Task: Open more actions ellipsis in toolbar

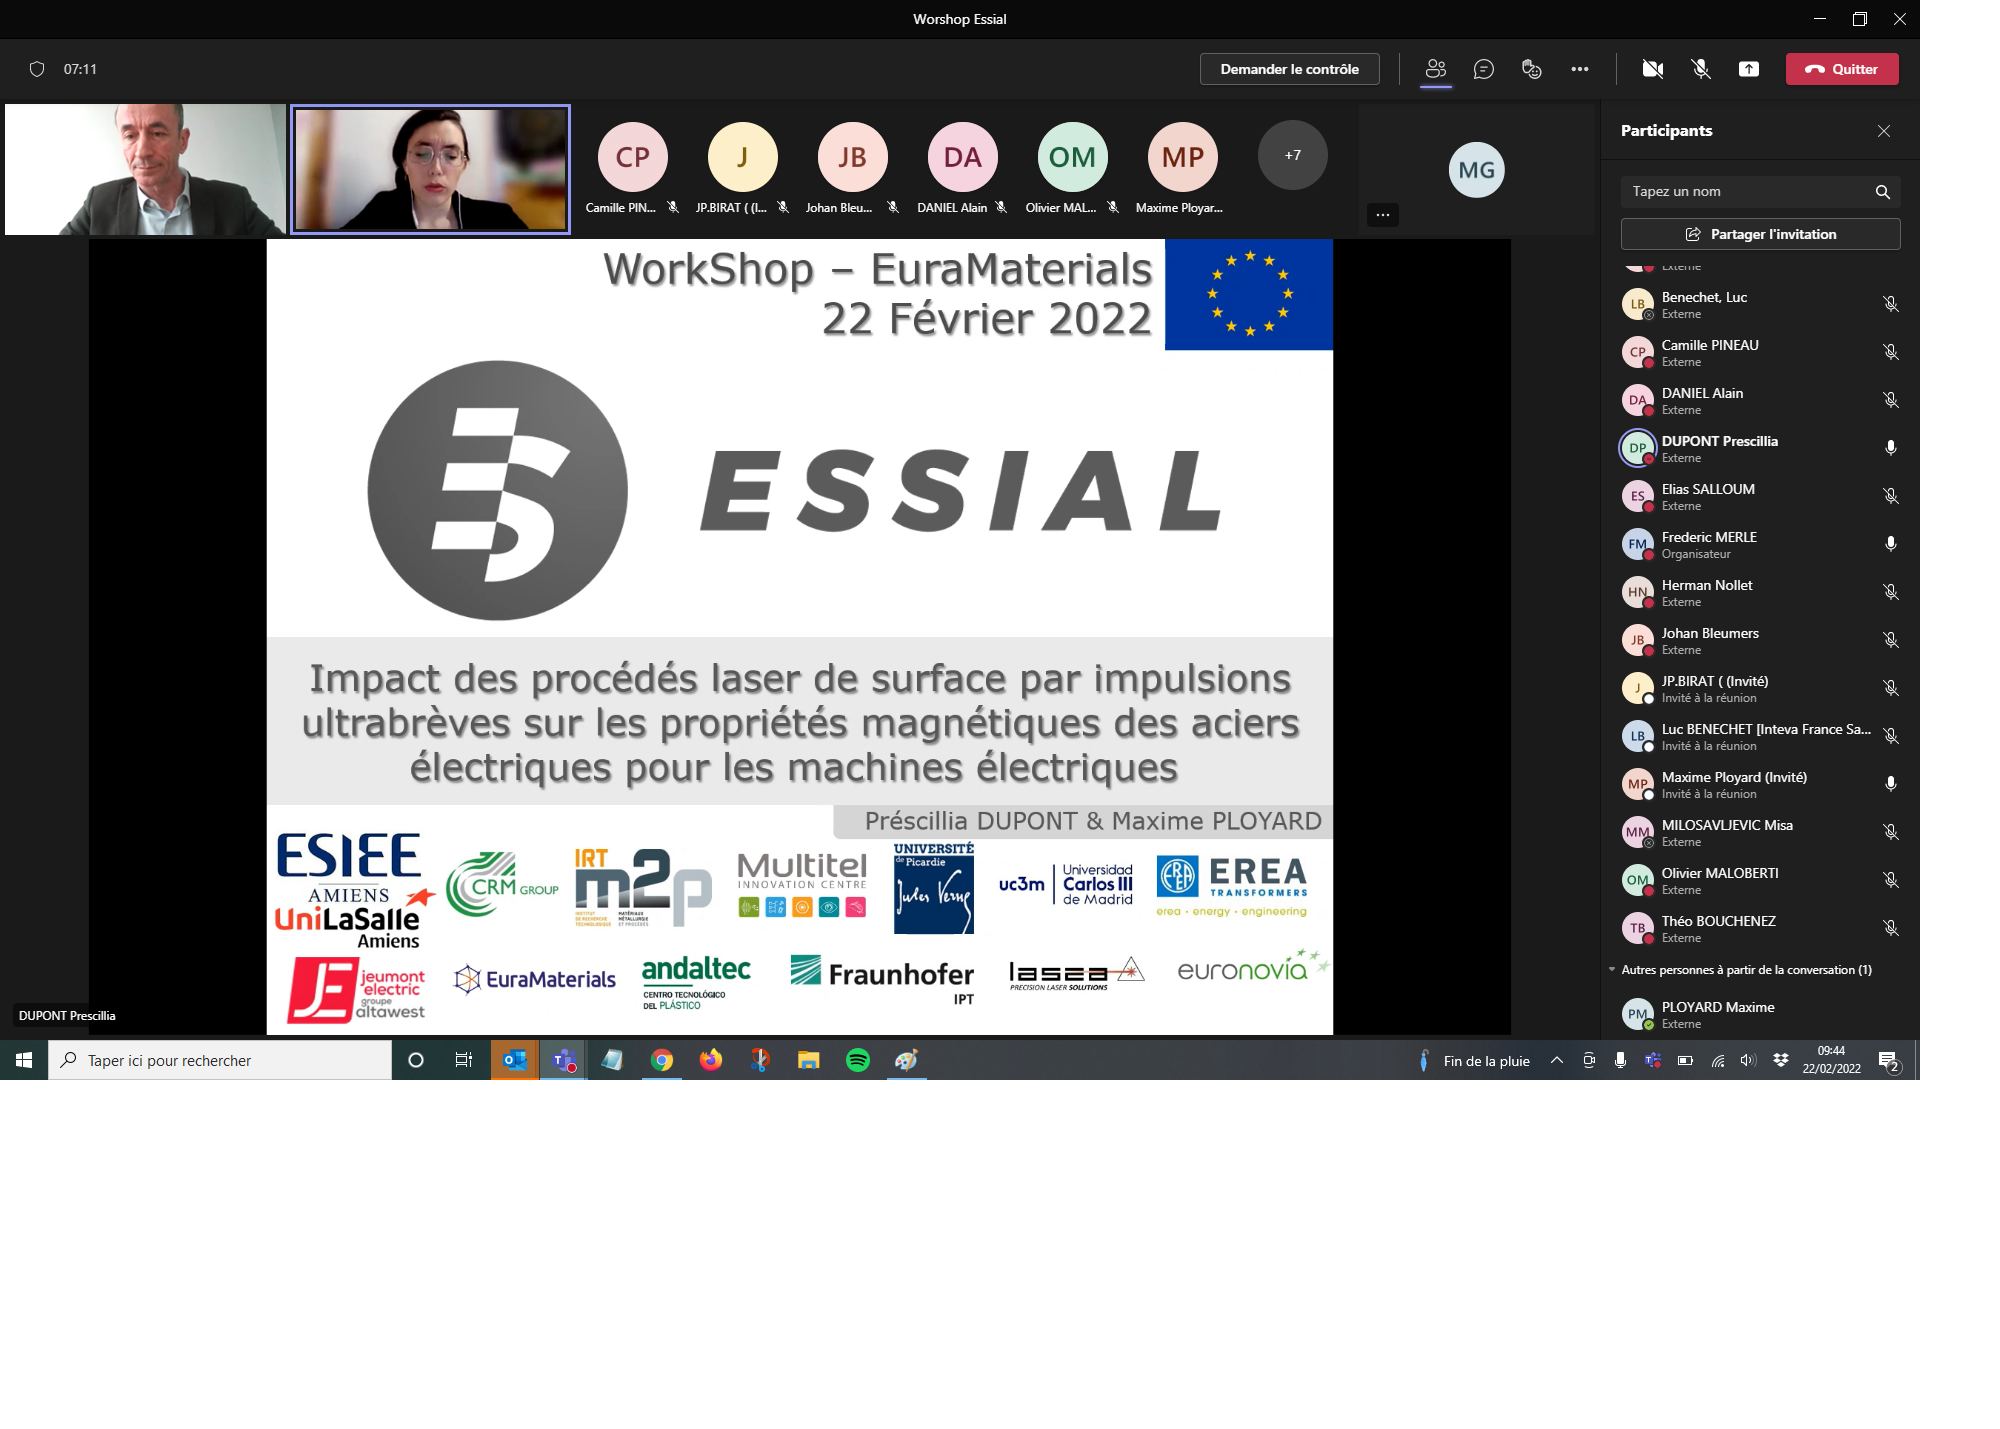Action: click(1580, 69)
